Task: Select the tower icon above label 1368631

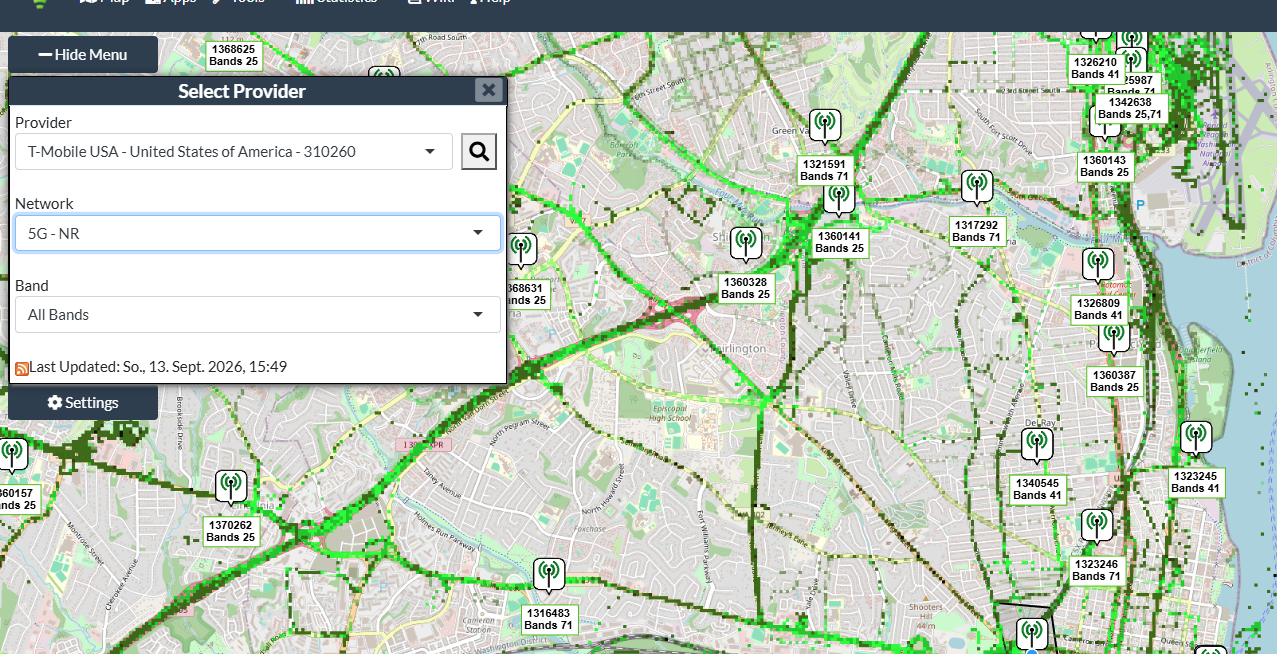Action: pyautogui.click(x=521, y=250)
